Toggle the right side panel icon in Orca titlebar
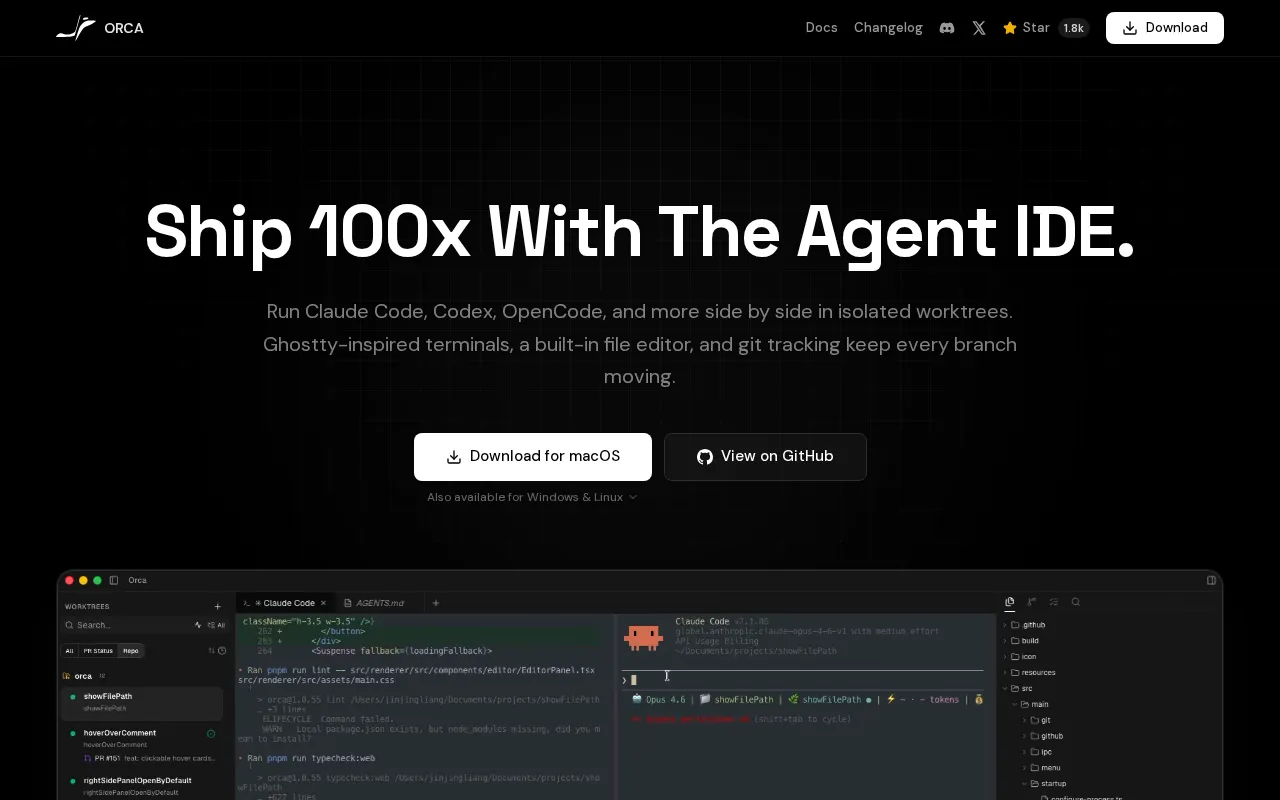Screen dimensions: 1280x800 (x=1211, y=580)
